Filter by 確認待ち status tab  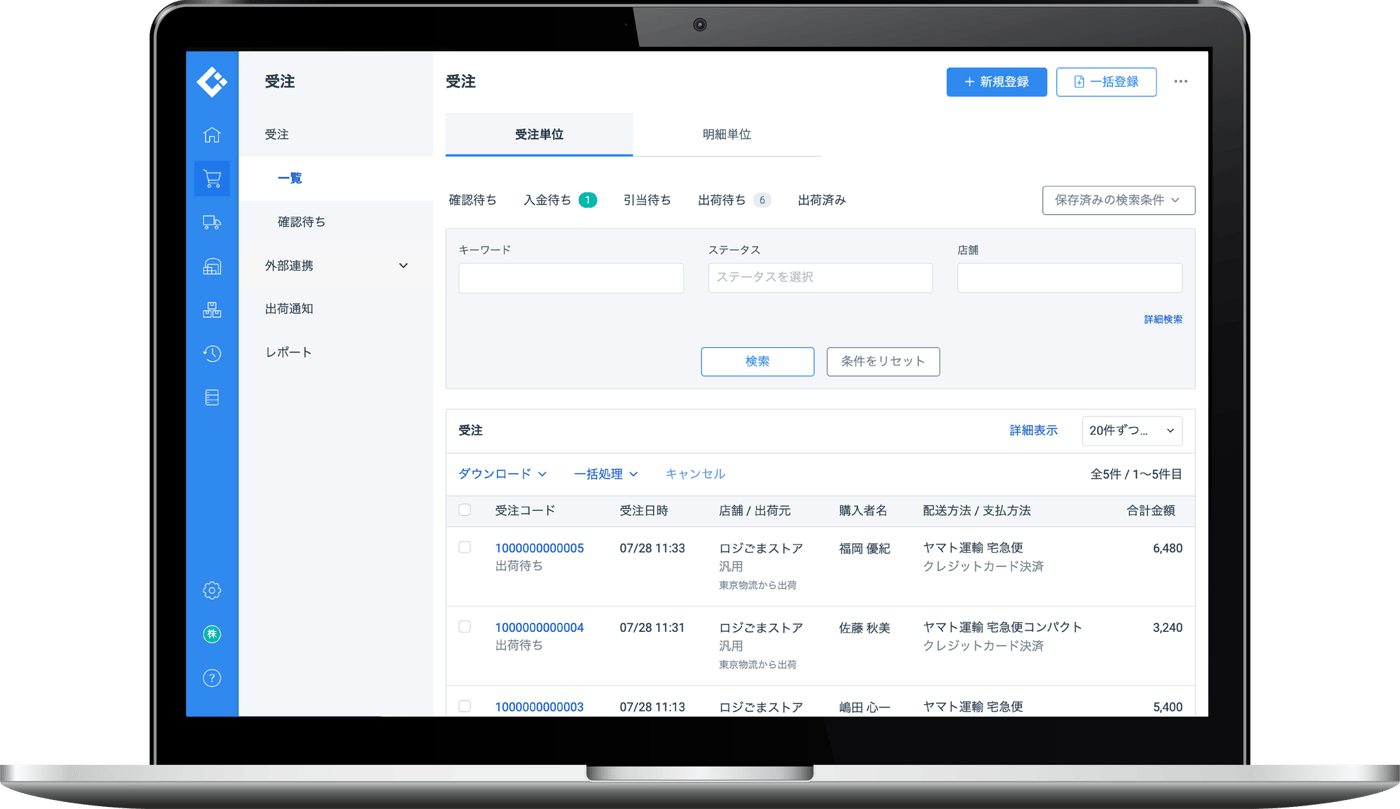point(473,200)
